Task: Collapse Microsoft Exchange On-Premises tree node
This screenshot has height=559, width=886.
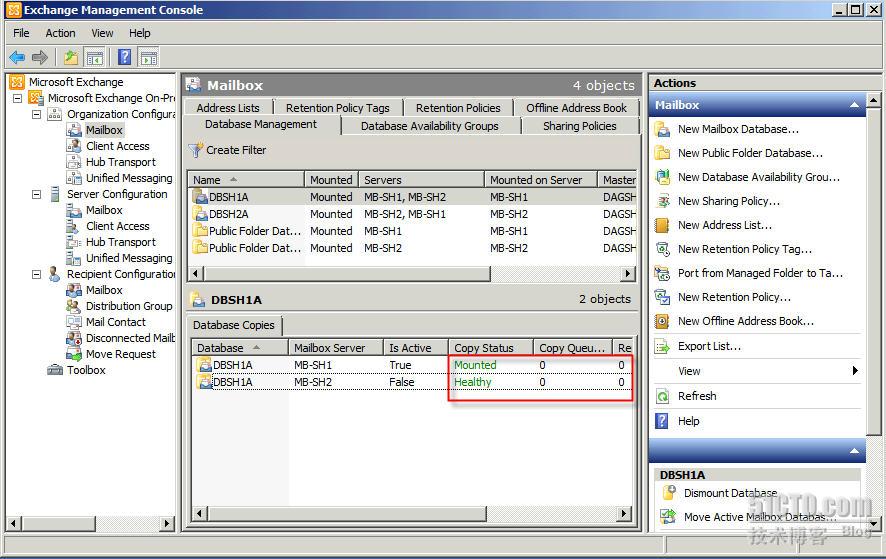Action: pos(18,98)
